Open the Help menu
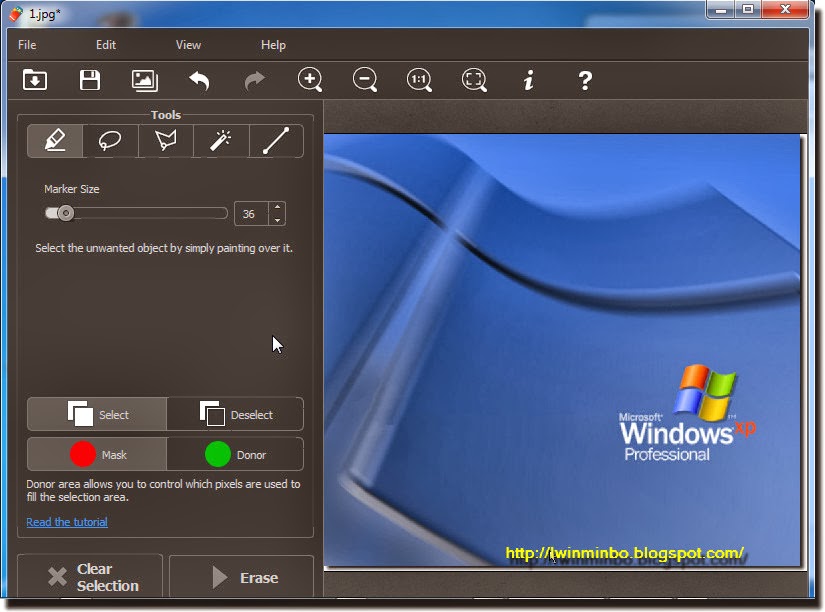 (273, 45)
